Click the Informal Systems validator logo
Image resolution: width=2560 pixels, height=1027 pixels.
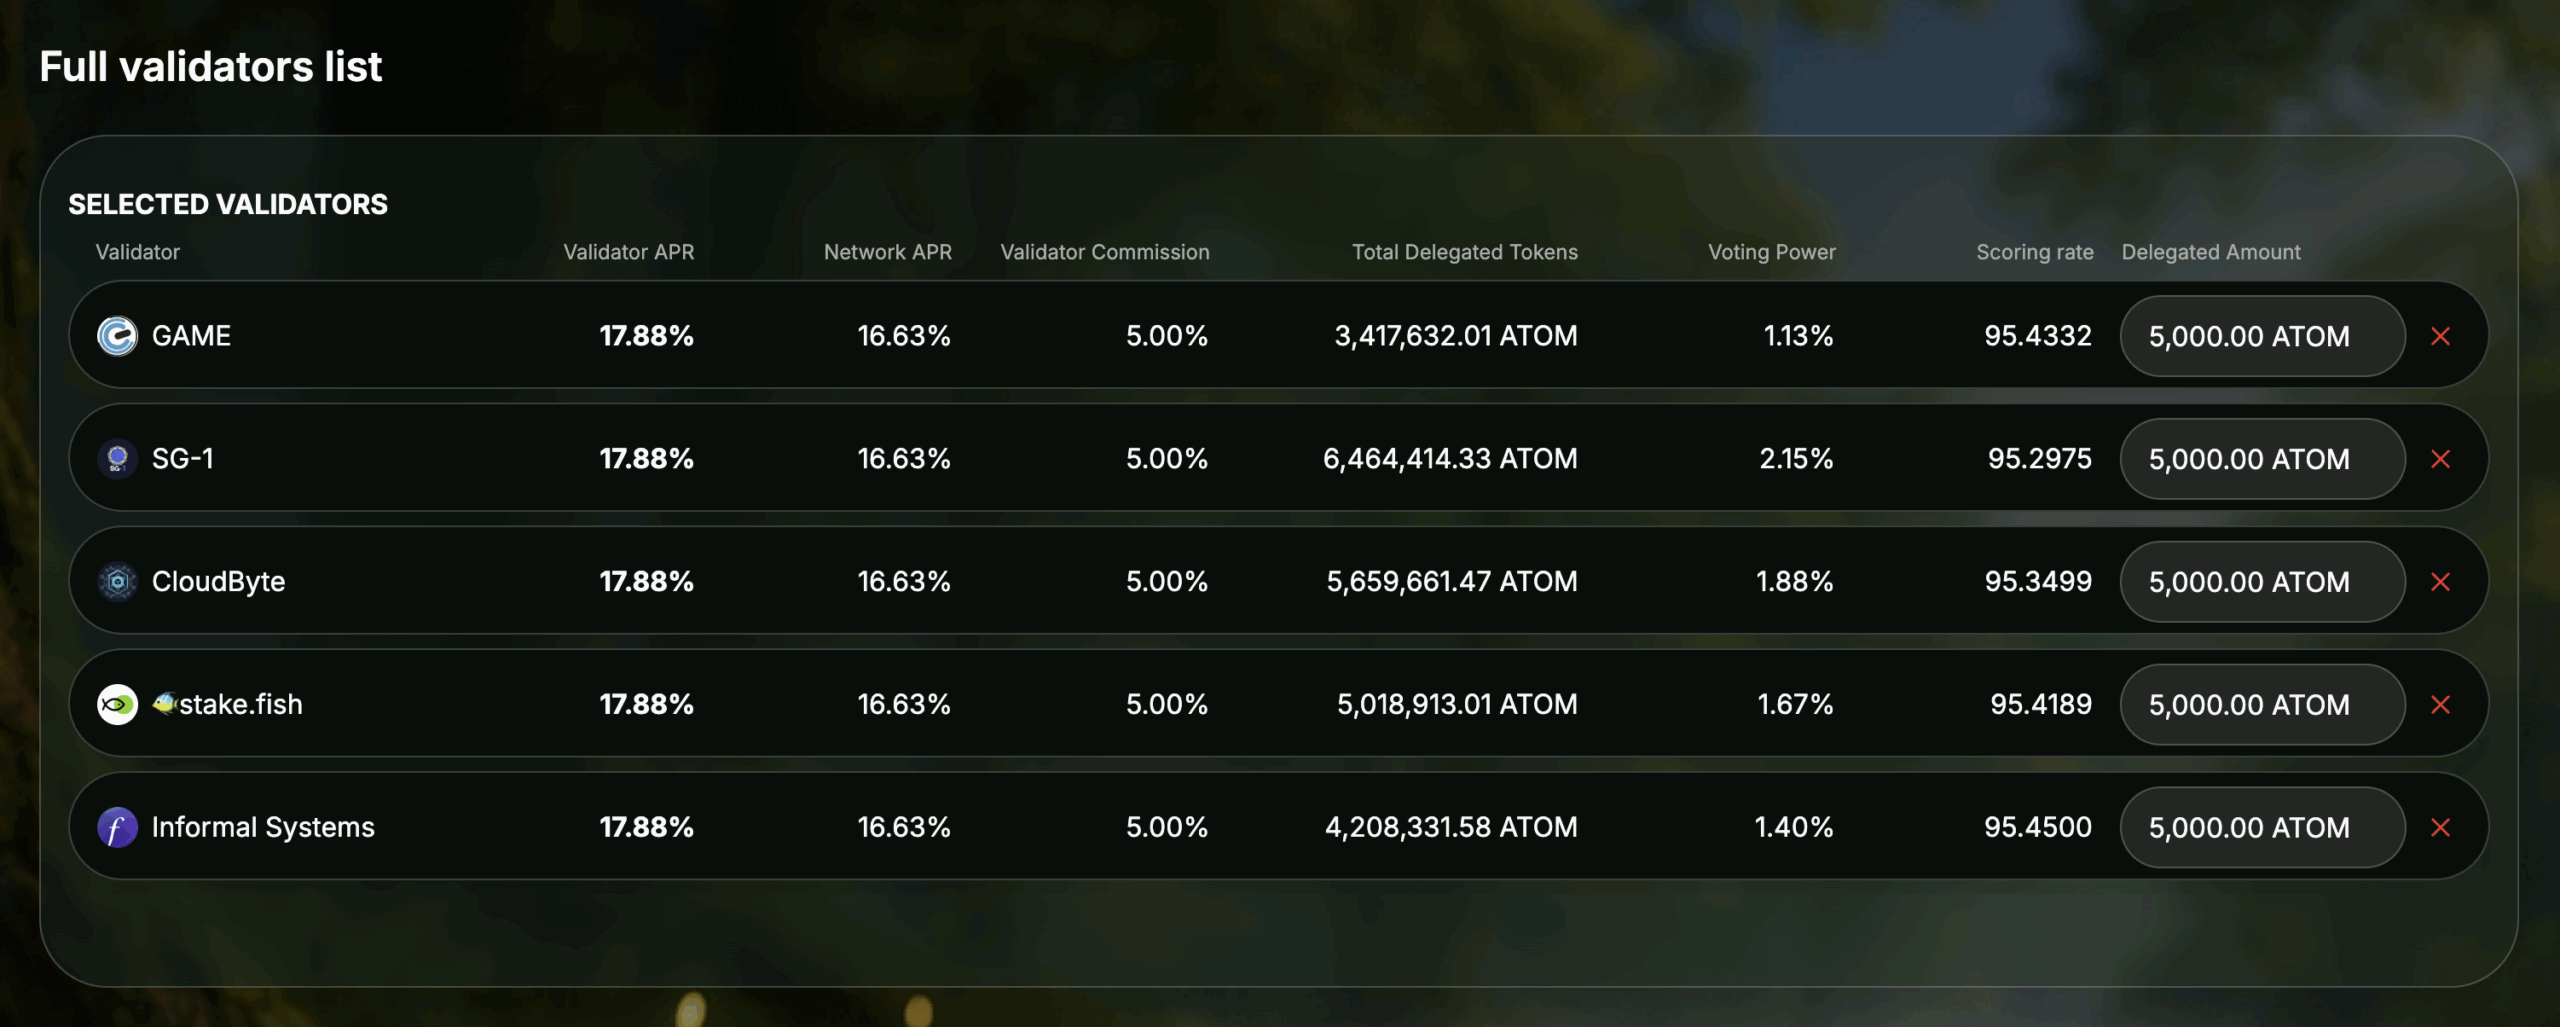pos(118,827)
